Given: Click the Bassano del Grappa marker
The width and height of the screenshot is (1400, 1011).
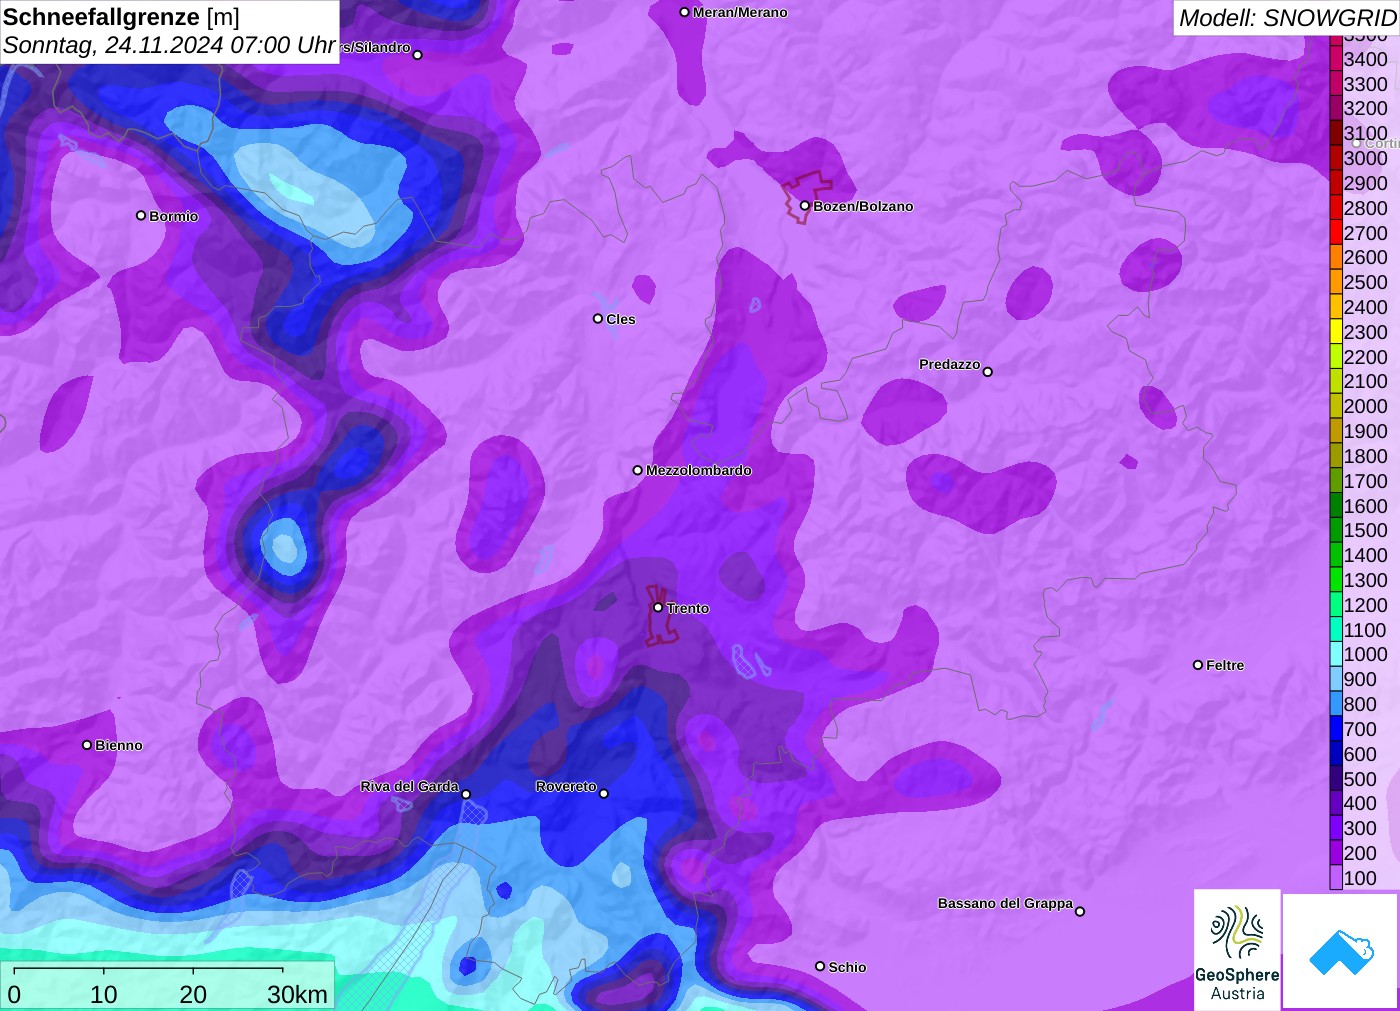Looking at the screenshot, I should point(1080,911).
